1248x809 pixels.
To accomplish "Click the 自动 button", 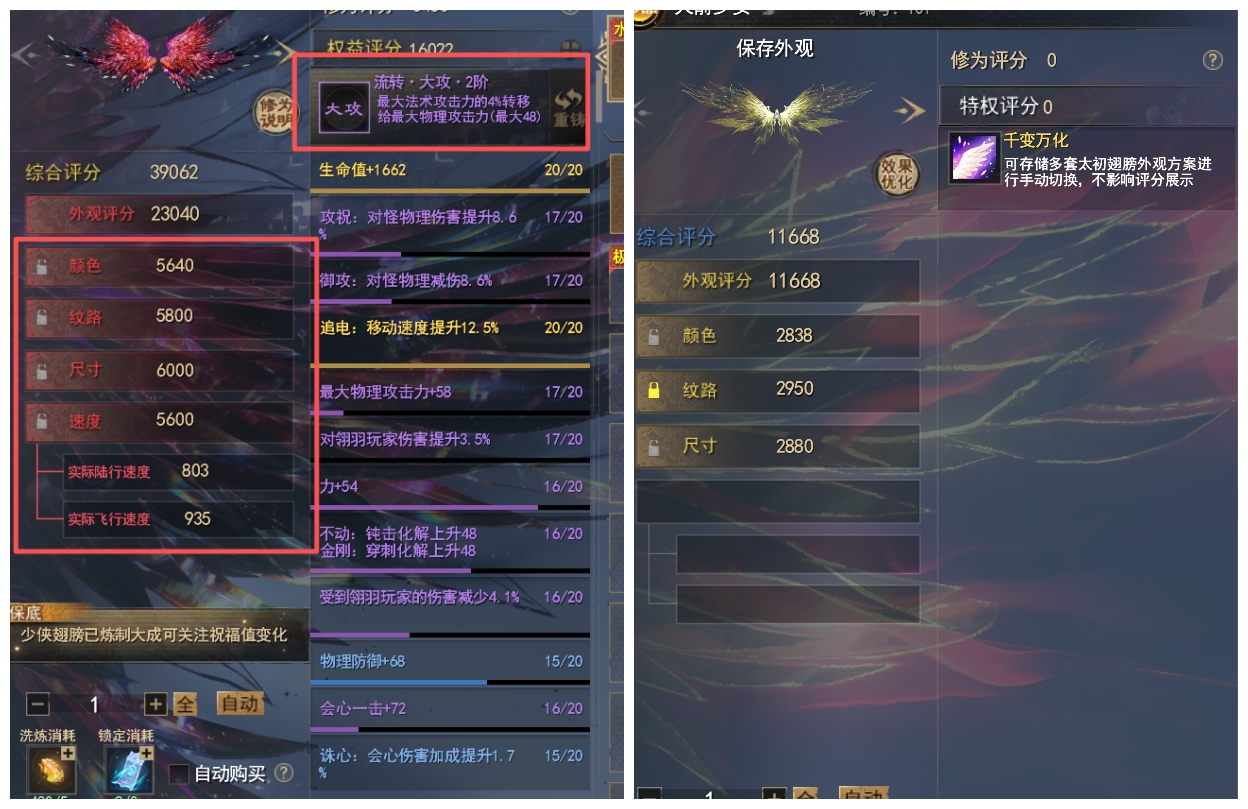I will pyautogui.click(x=240, y=704).
